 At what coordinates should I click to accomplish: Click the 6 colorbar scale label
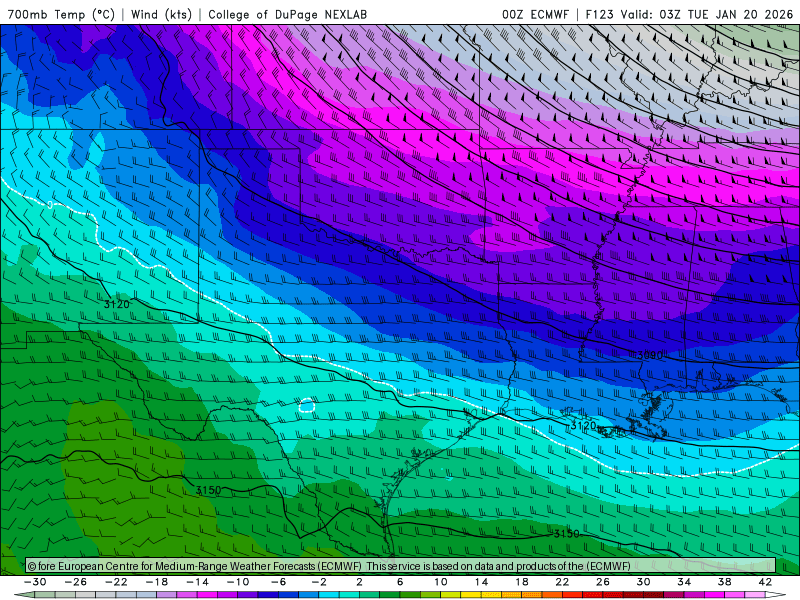400,582
